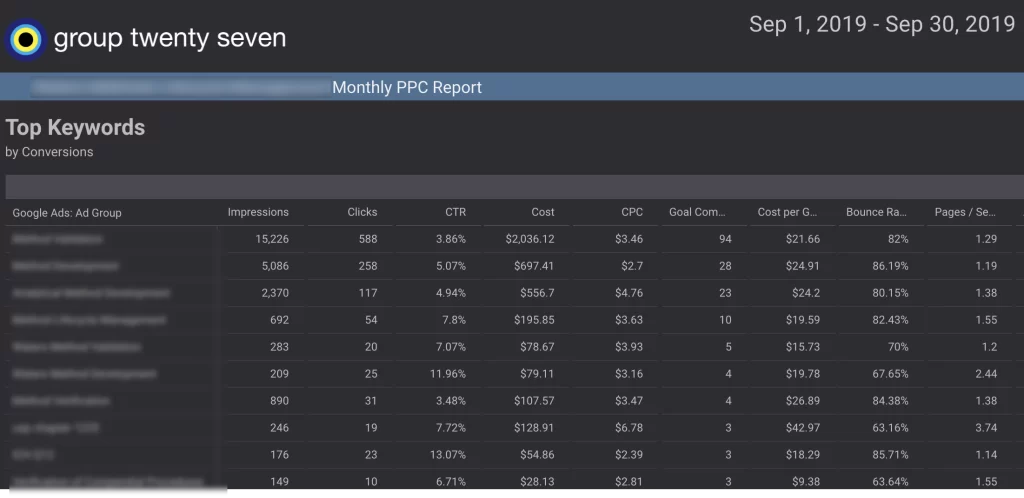Sort by the Cost column header

(543, 212)
